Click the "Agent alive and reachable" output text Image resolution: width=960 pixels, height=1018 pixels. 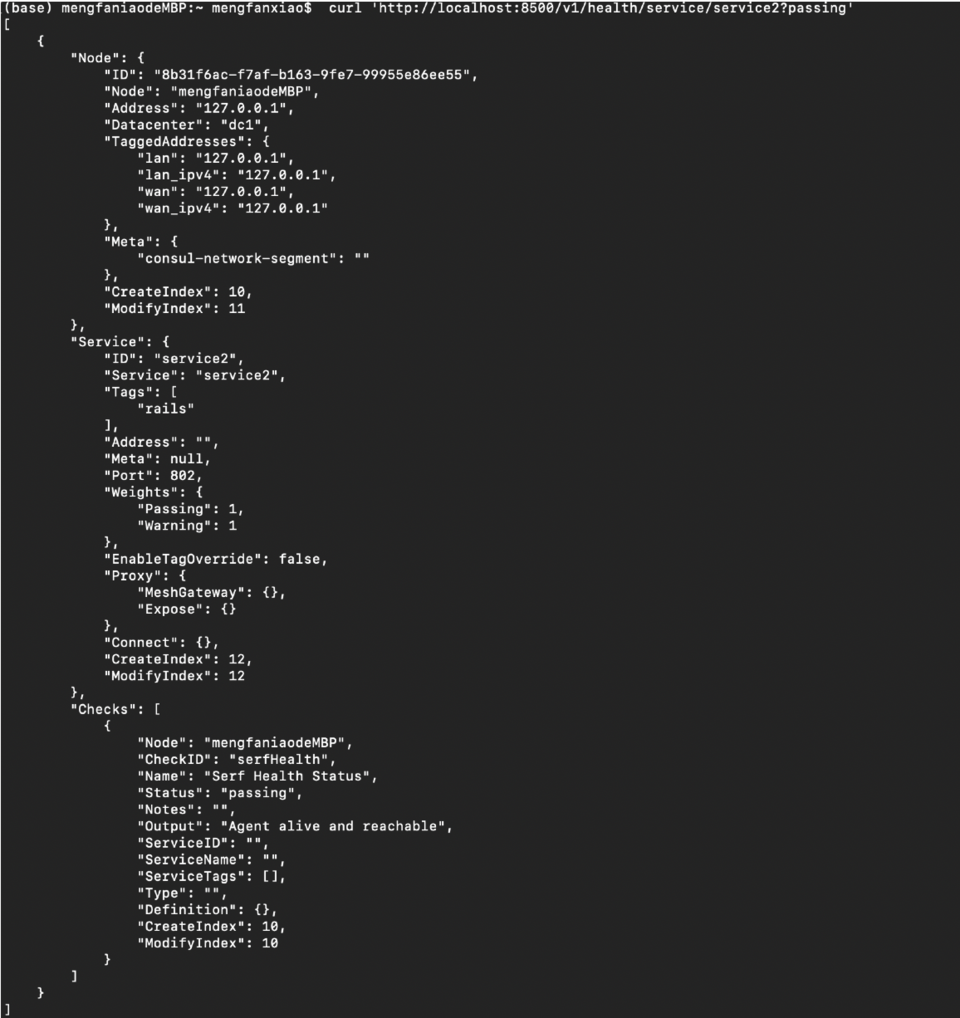point(333,826)
